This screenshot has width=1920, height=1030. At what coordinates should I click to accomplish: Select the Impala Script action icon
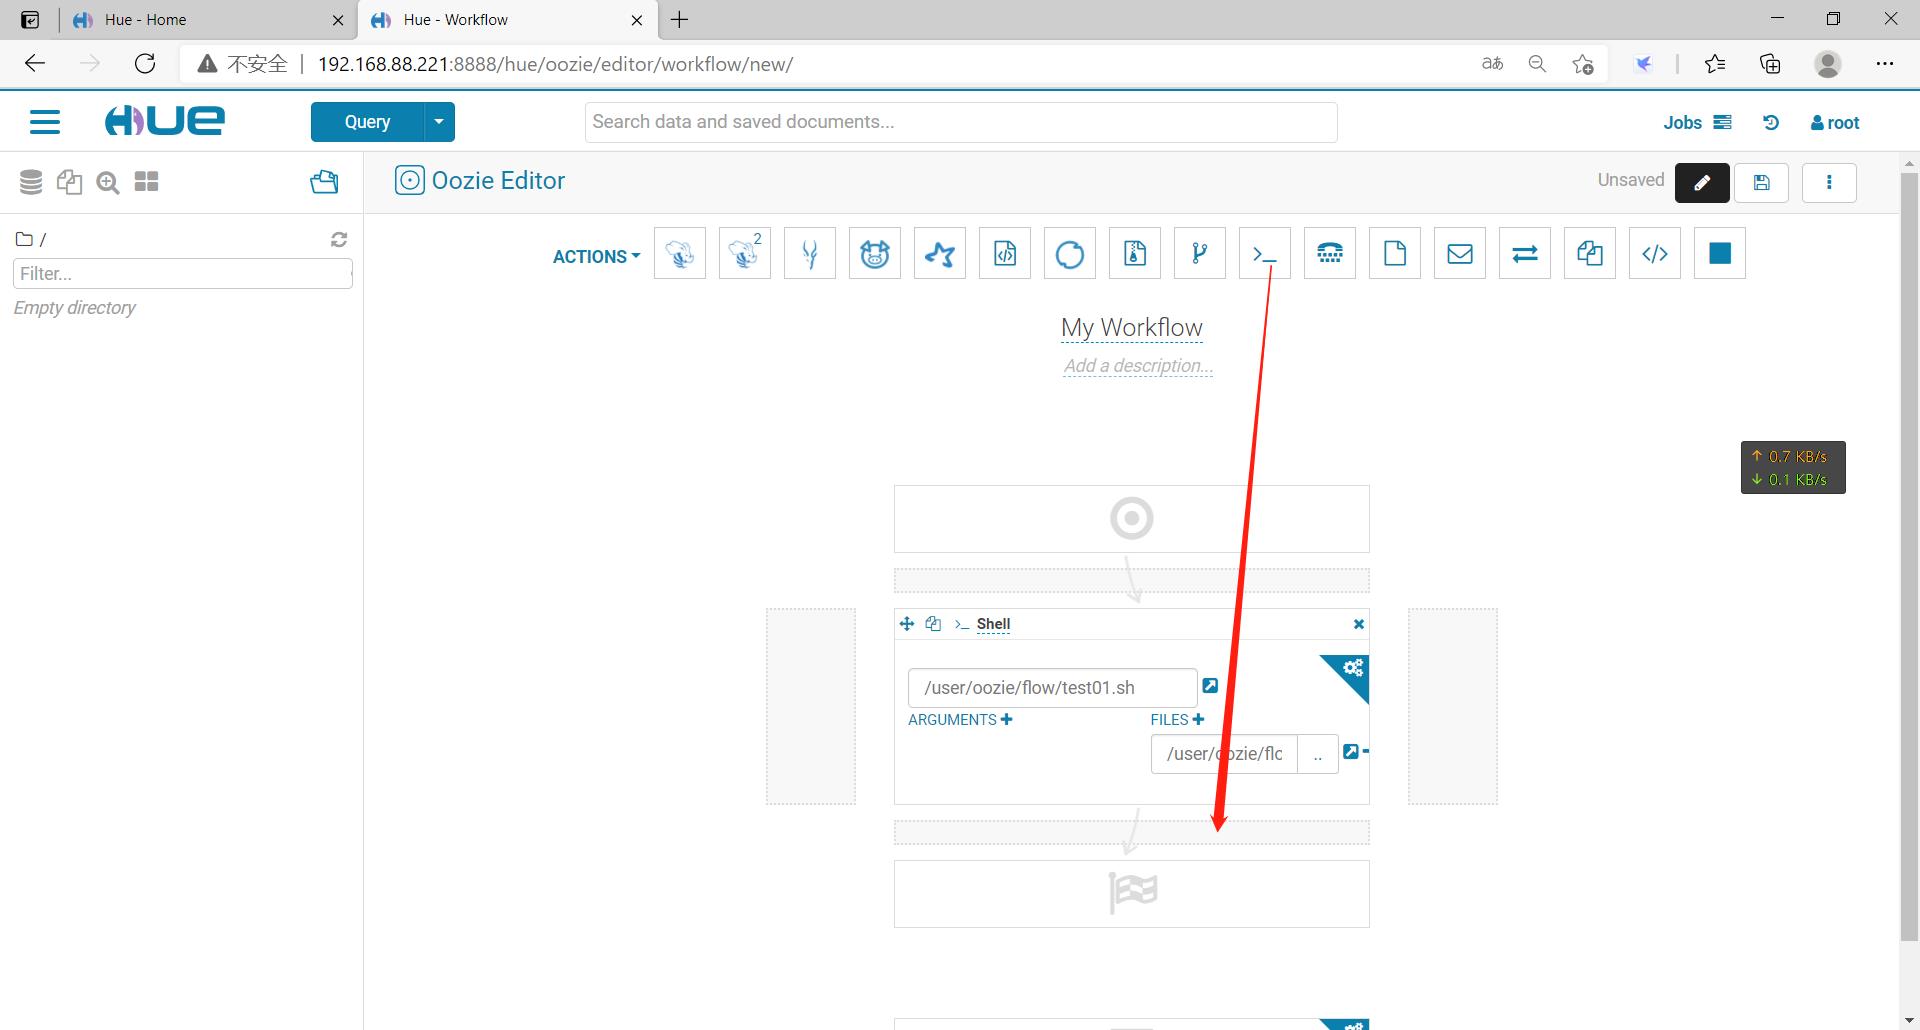coord(810,254)
